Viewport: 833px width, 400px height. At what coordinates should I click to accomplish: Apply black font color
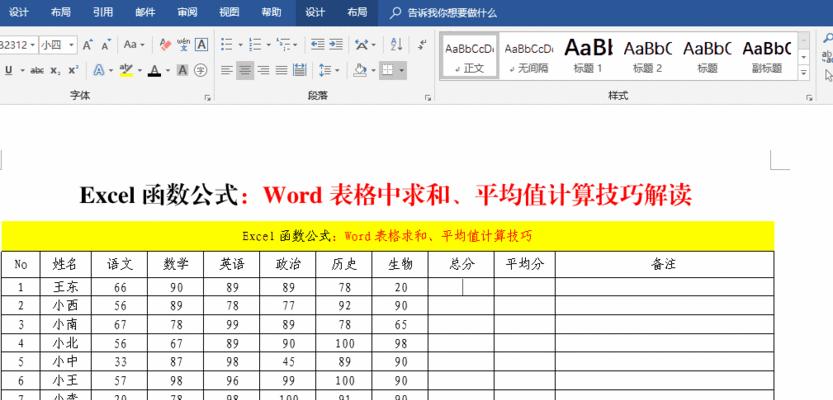155,70
